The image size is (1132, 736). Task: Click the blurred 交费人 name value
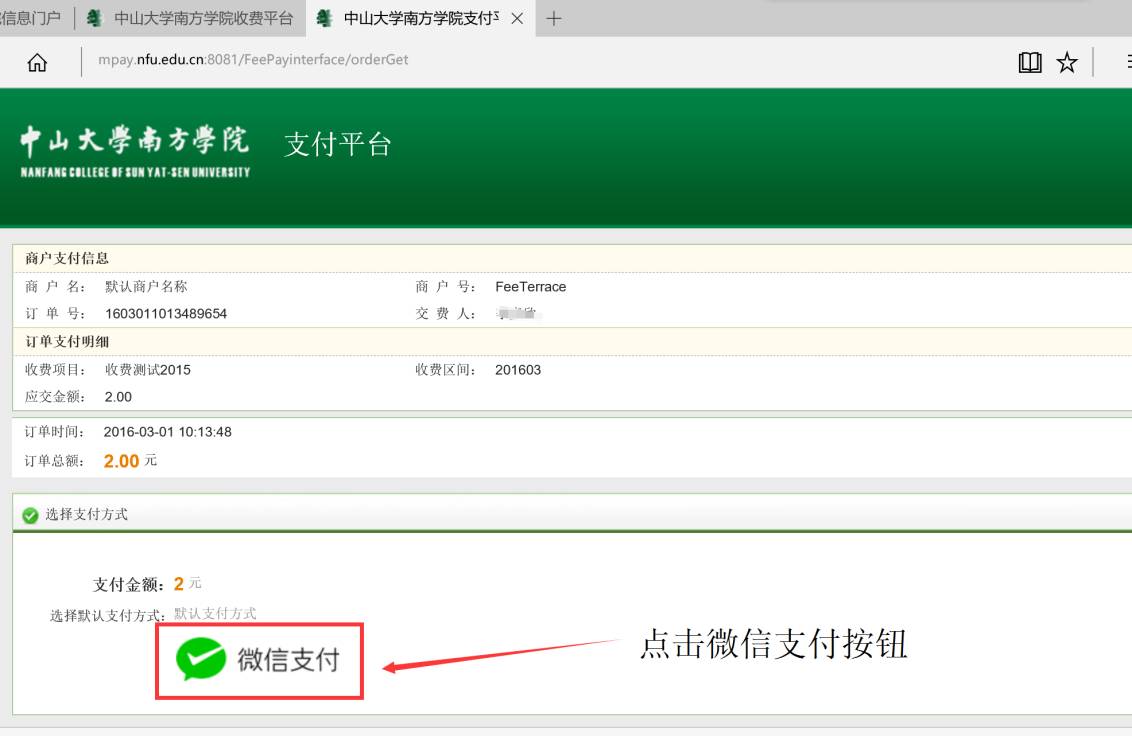point(518,313)
